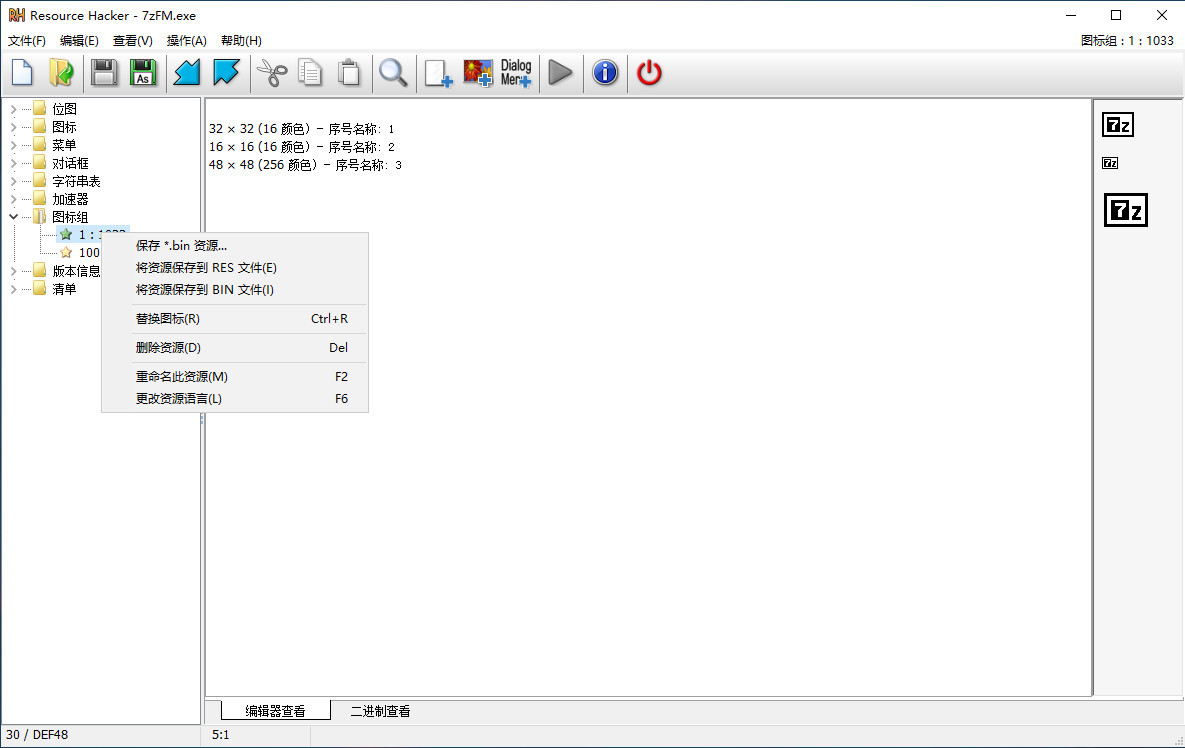The height and width of the screenshot is (748, 1185).
Task: Click the Compile play arrow icon
Action: [560, 73]
